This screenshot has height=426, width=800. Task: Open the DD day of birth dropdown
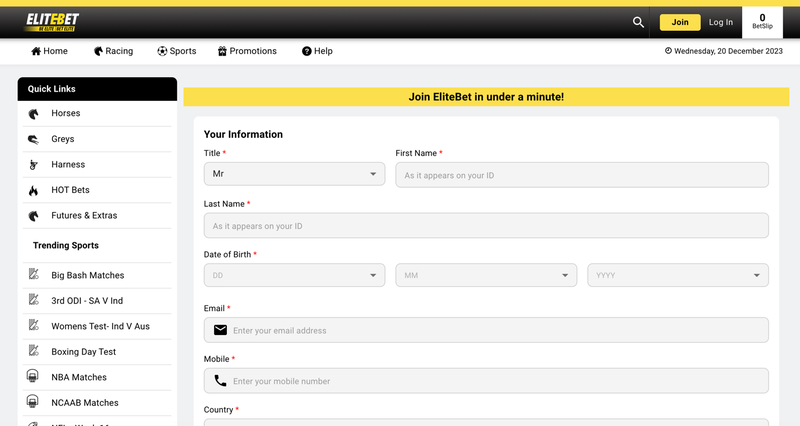294,275
